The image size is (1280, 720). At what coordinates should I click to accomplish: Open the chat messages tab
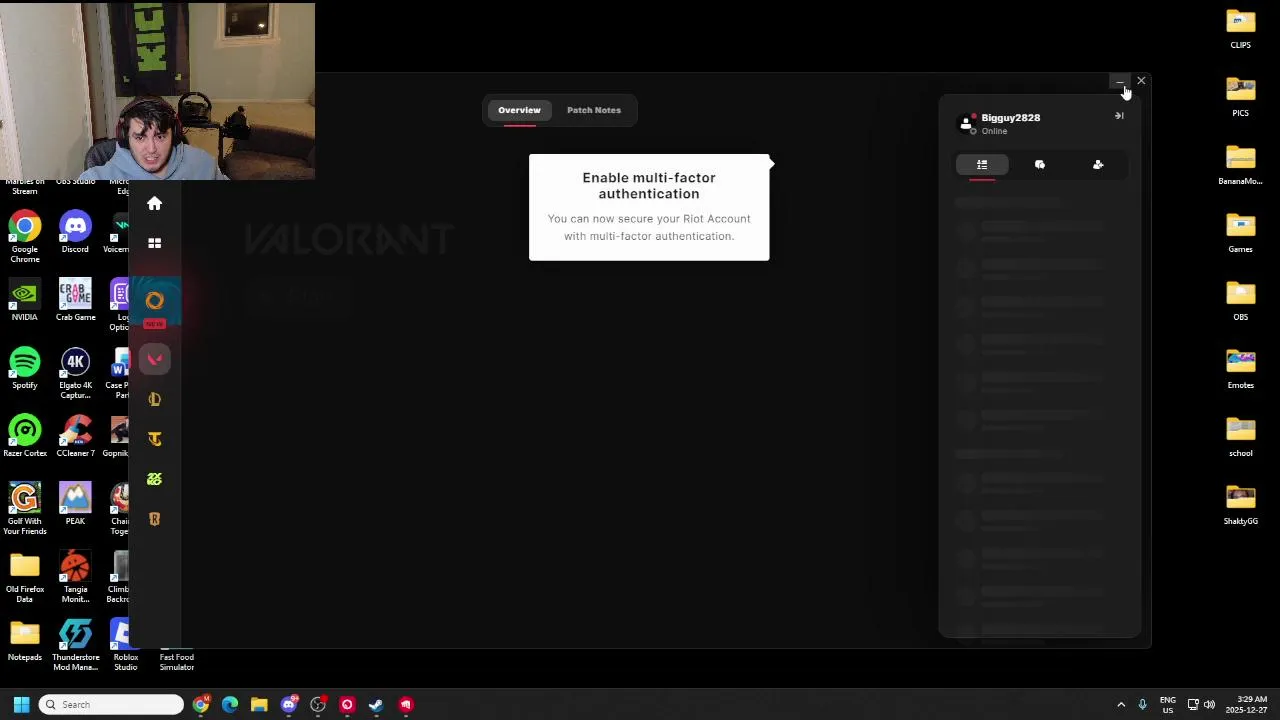click(1040, 165)
